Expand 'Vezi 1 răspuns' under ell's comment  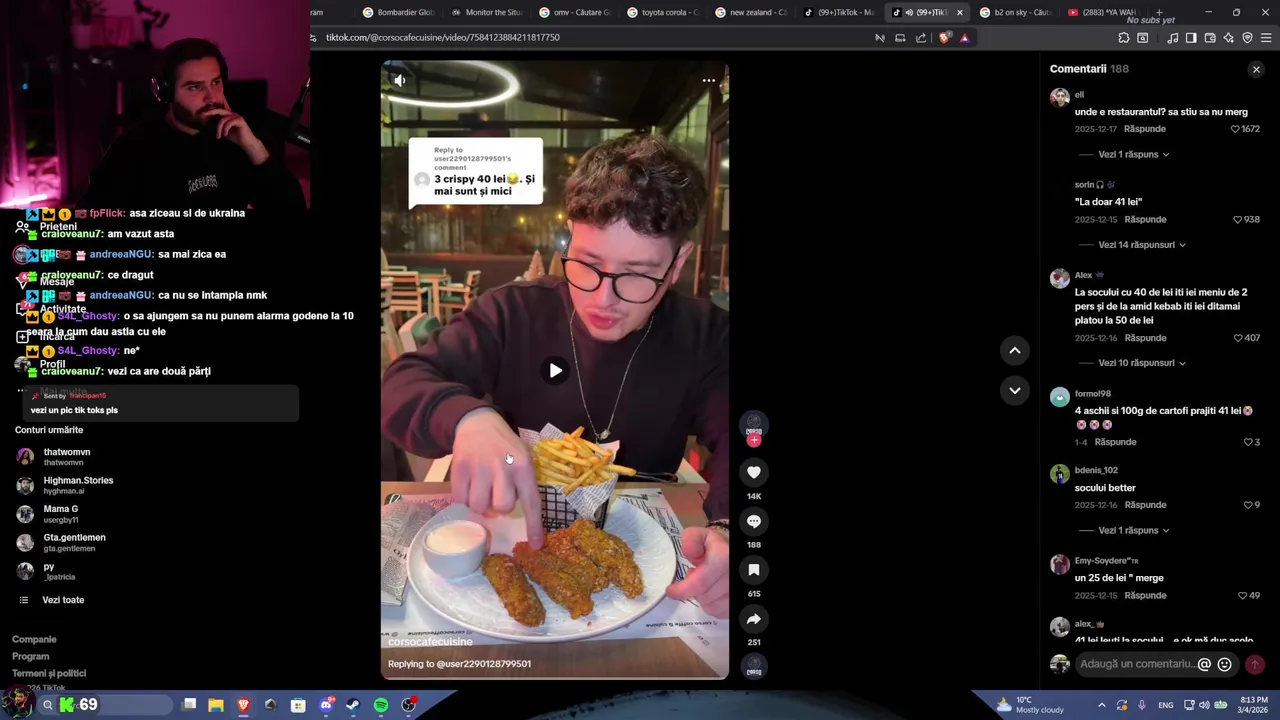point(1134,154)
